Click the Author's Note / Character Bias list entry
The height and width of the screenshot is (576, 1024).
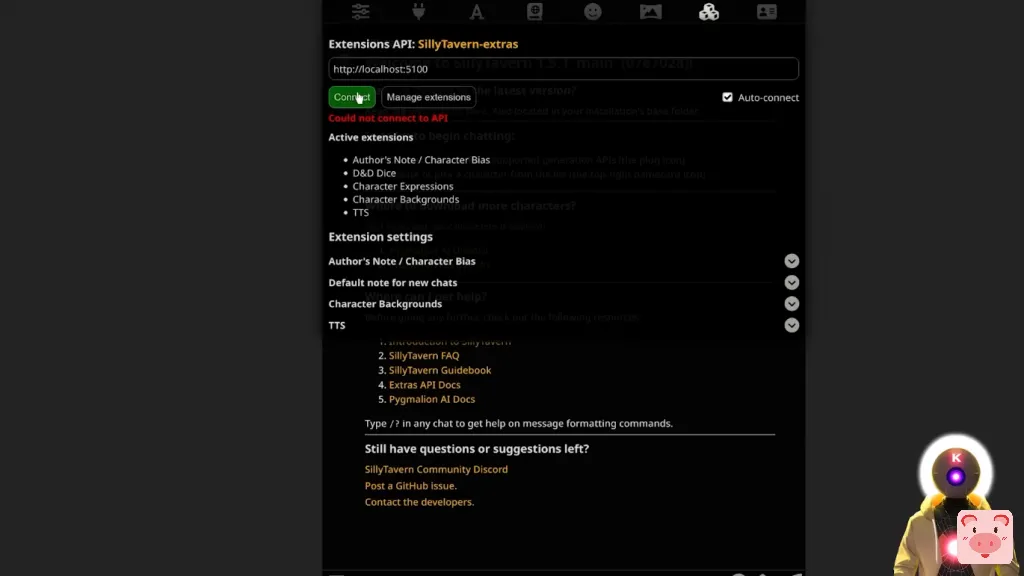click(x=421, y=160)
